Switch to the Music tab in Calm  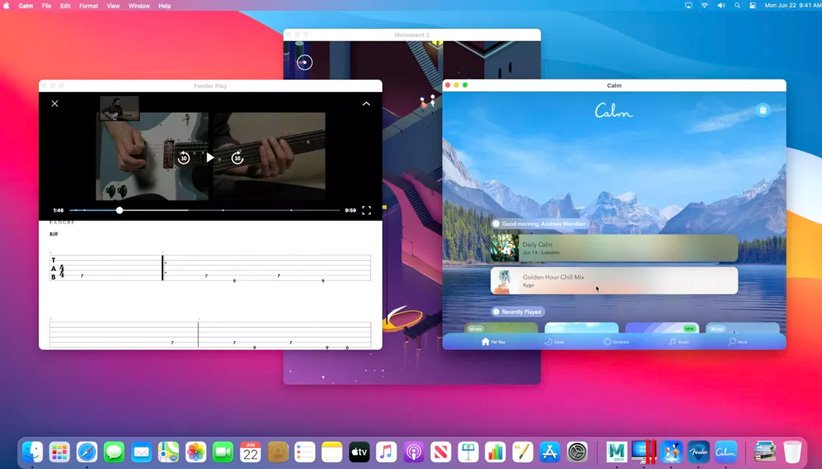pos(678,342)
